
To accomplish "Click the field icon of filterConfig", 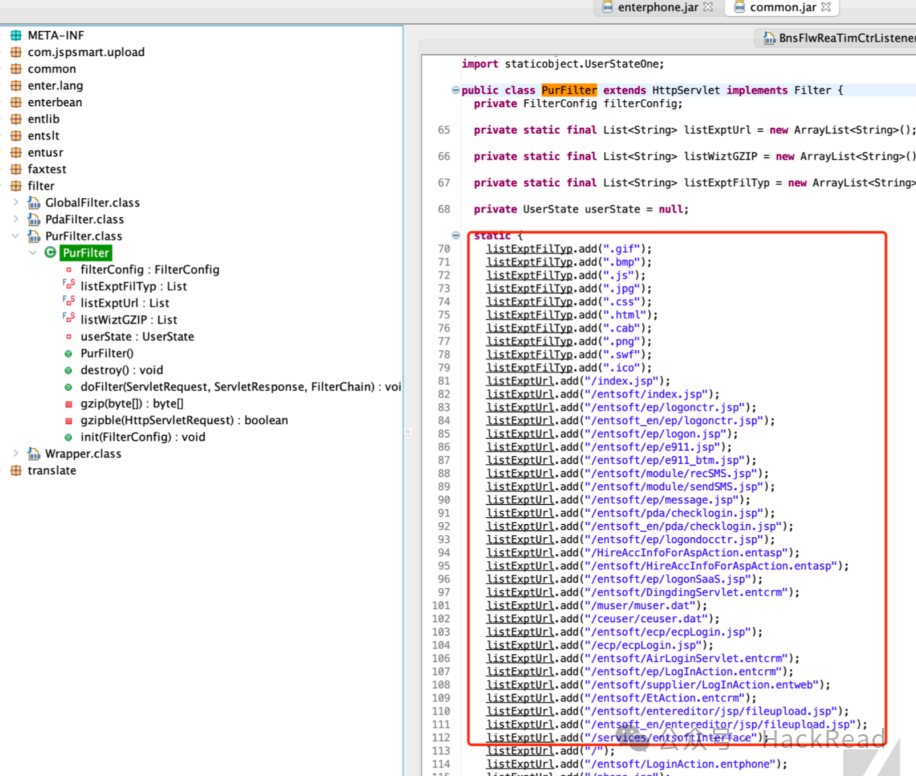I will [68, 270].
